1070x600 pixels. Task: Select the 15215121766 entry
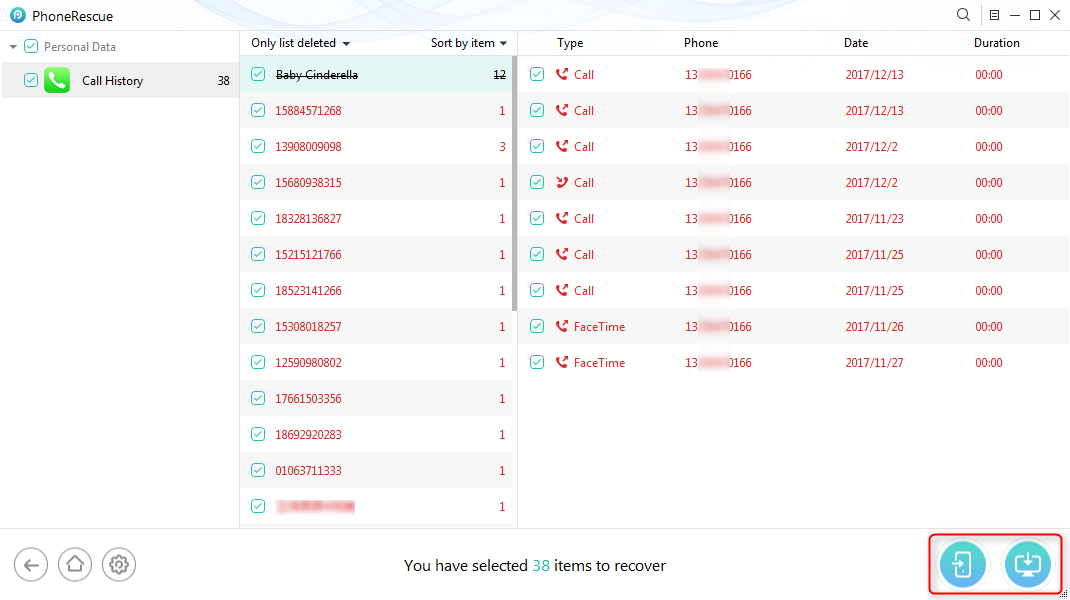[376, 254]
